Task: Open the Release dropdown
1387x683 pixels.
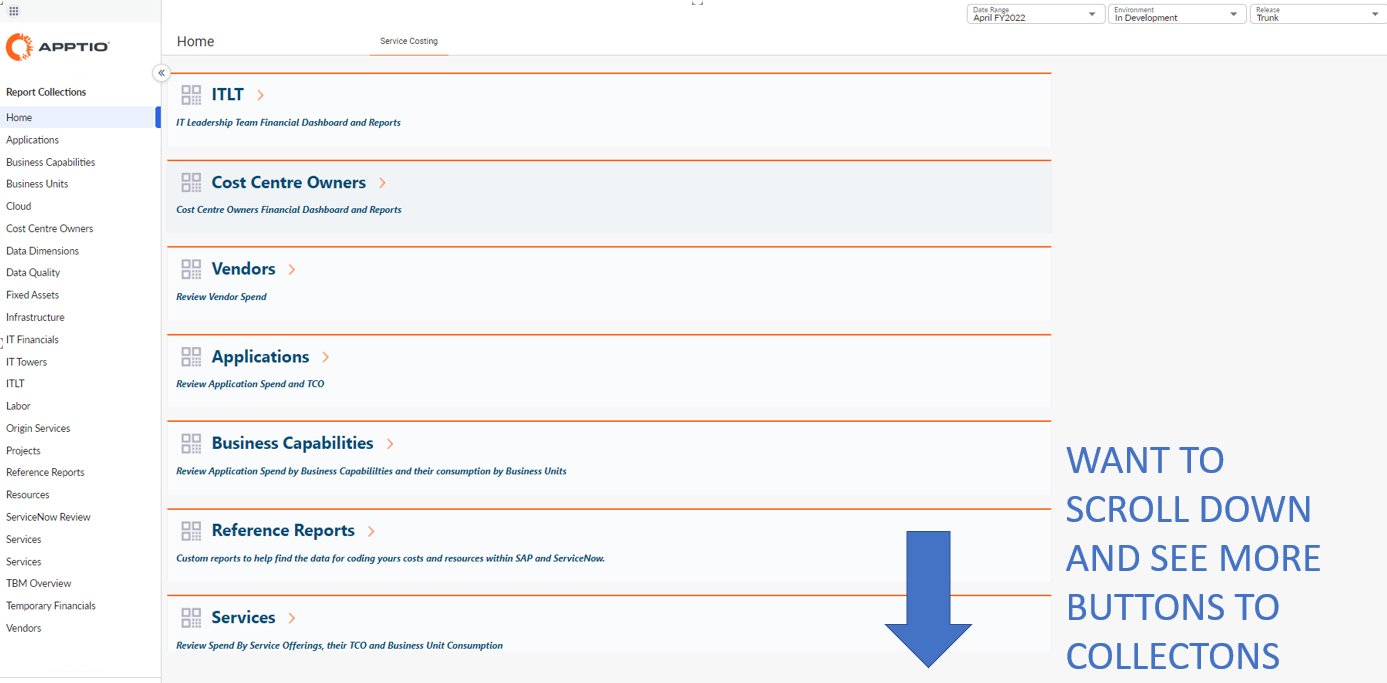Action: coord(1318,14)
